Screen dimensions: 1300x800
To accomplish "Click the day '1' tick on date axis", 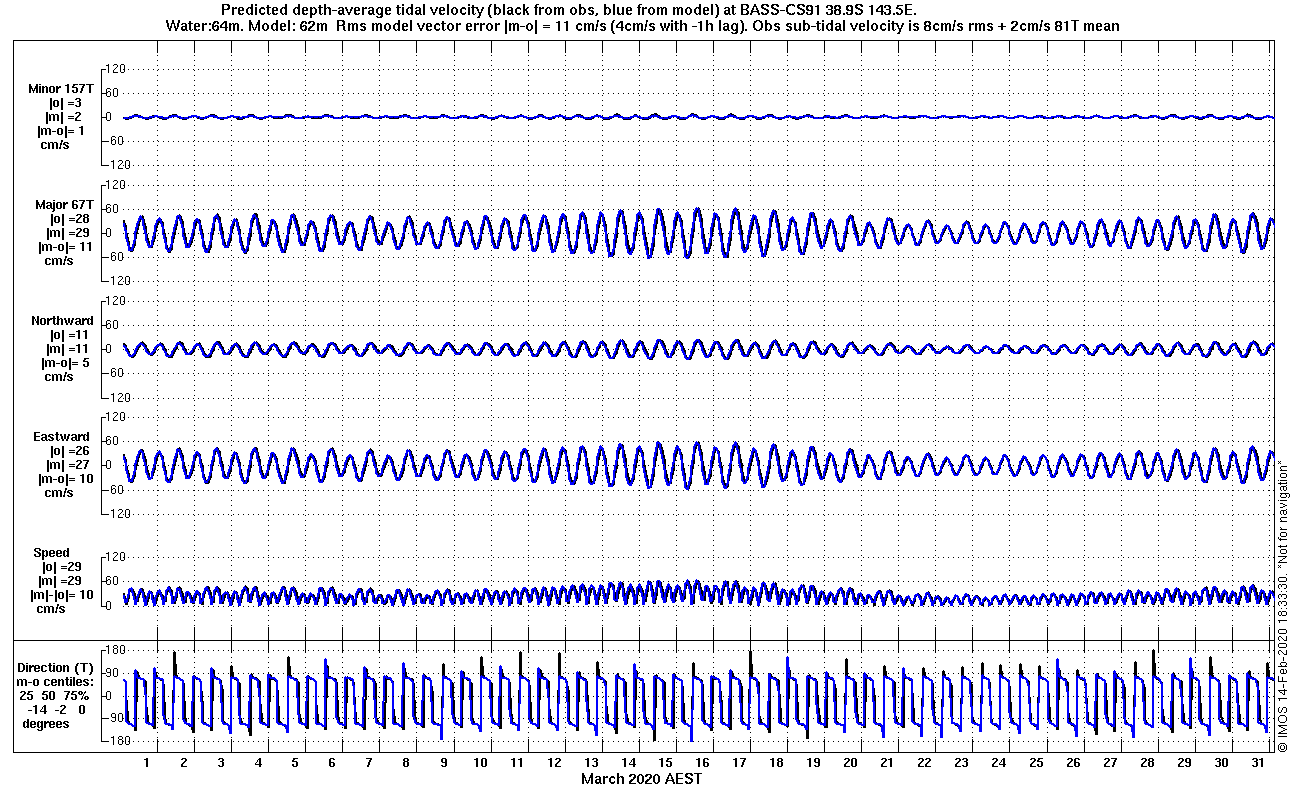I will pyautogui.click(x=147, y=763).
